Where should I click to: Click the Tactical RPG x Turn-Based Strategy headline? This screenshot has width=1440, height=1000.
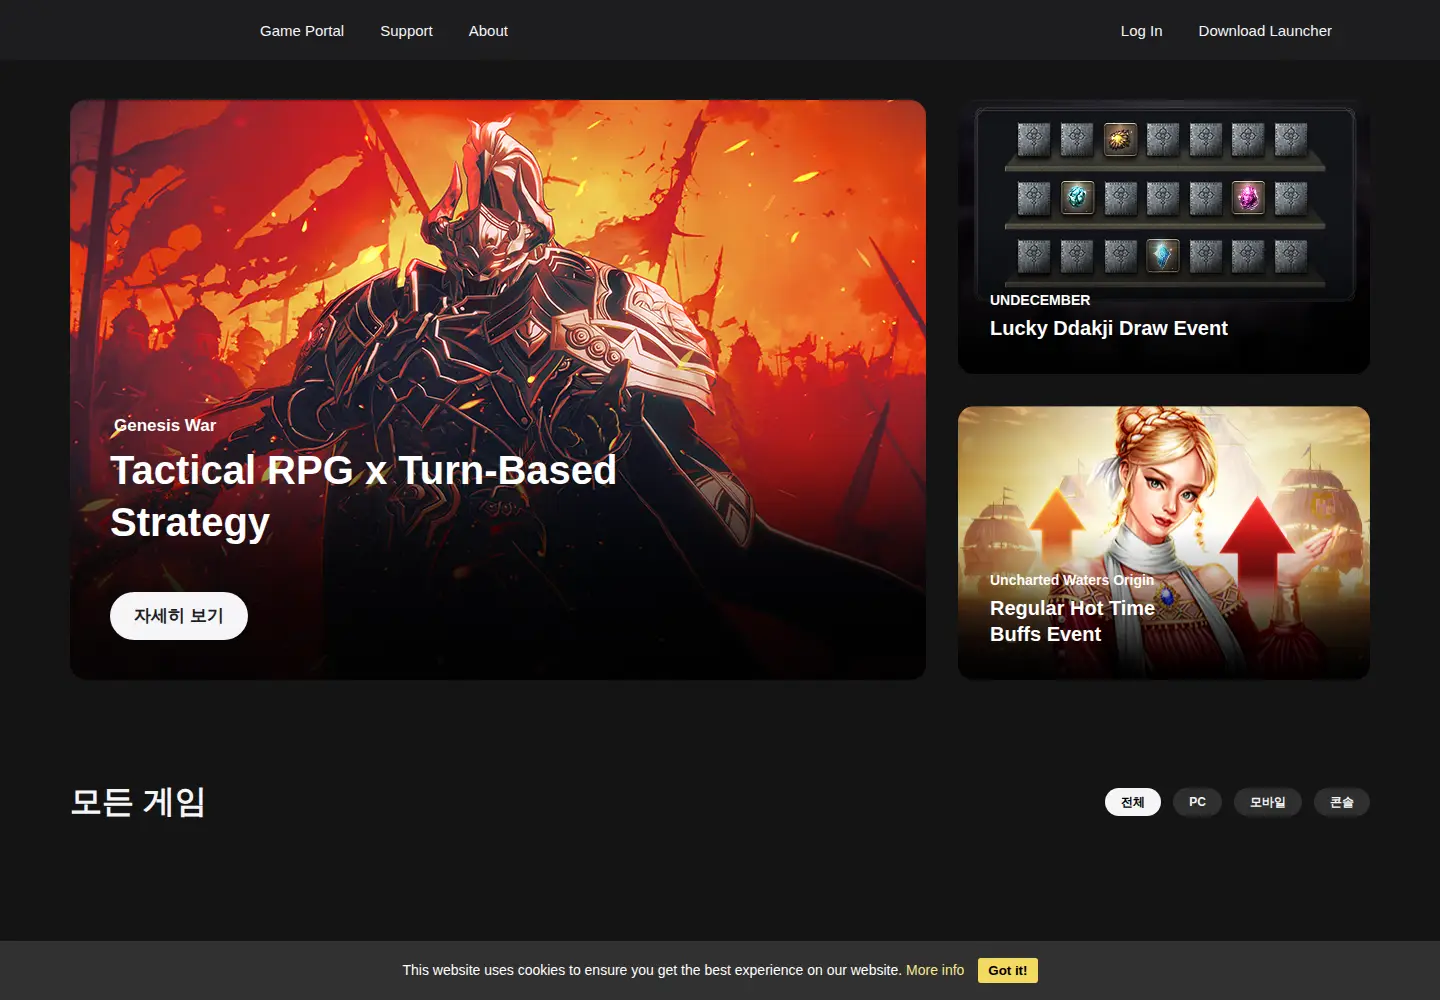pyautogui.click(x=363, y=496)
